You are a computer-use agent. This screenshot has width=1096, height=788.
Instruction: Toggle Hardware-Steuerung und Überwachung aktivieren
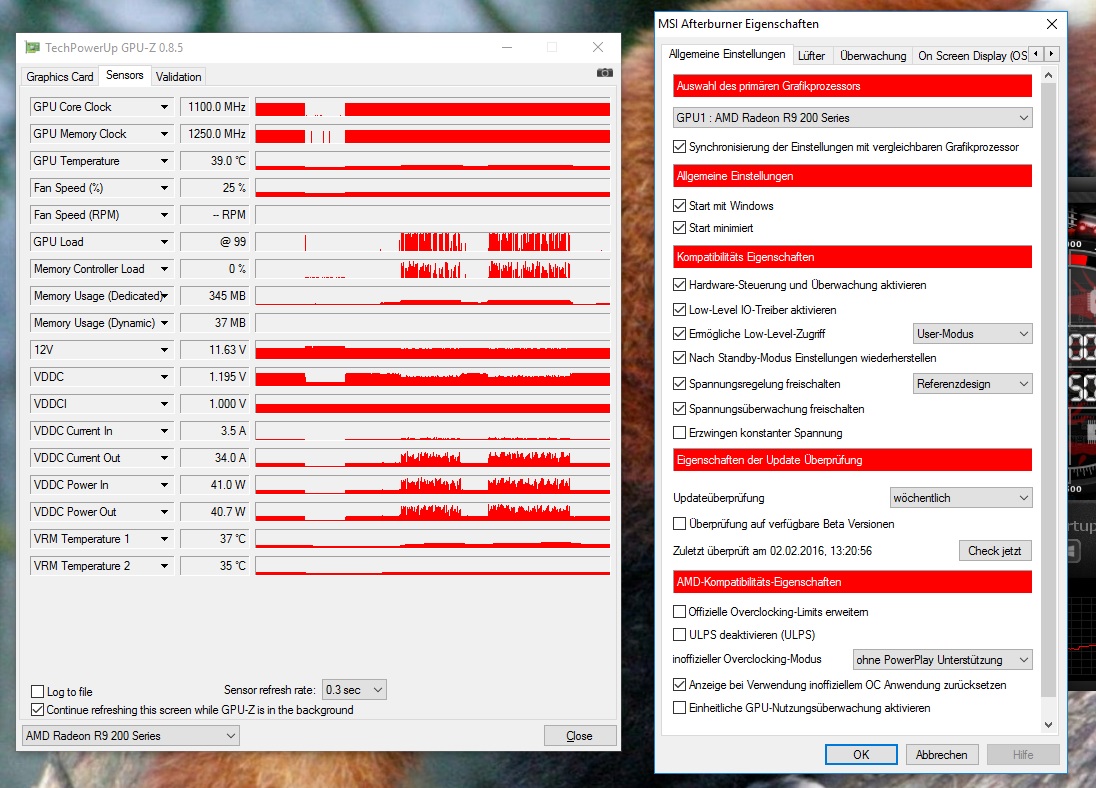[679, 285]
